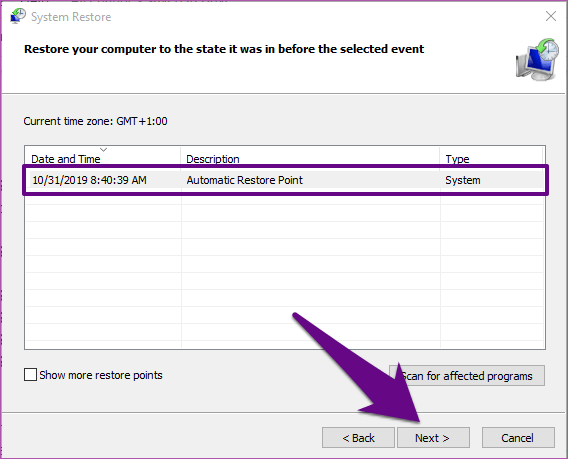This screenshot has width=568, height=459.
Task: Click the Current time zone GMT+1:00 text
Action: tap(95, 121)
